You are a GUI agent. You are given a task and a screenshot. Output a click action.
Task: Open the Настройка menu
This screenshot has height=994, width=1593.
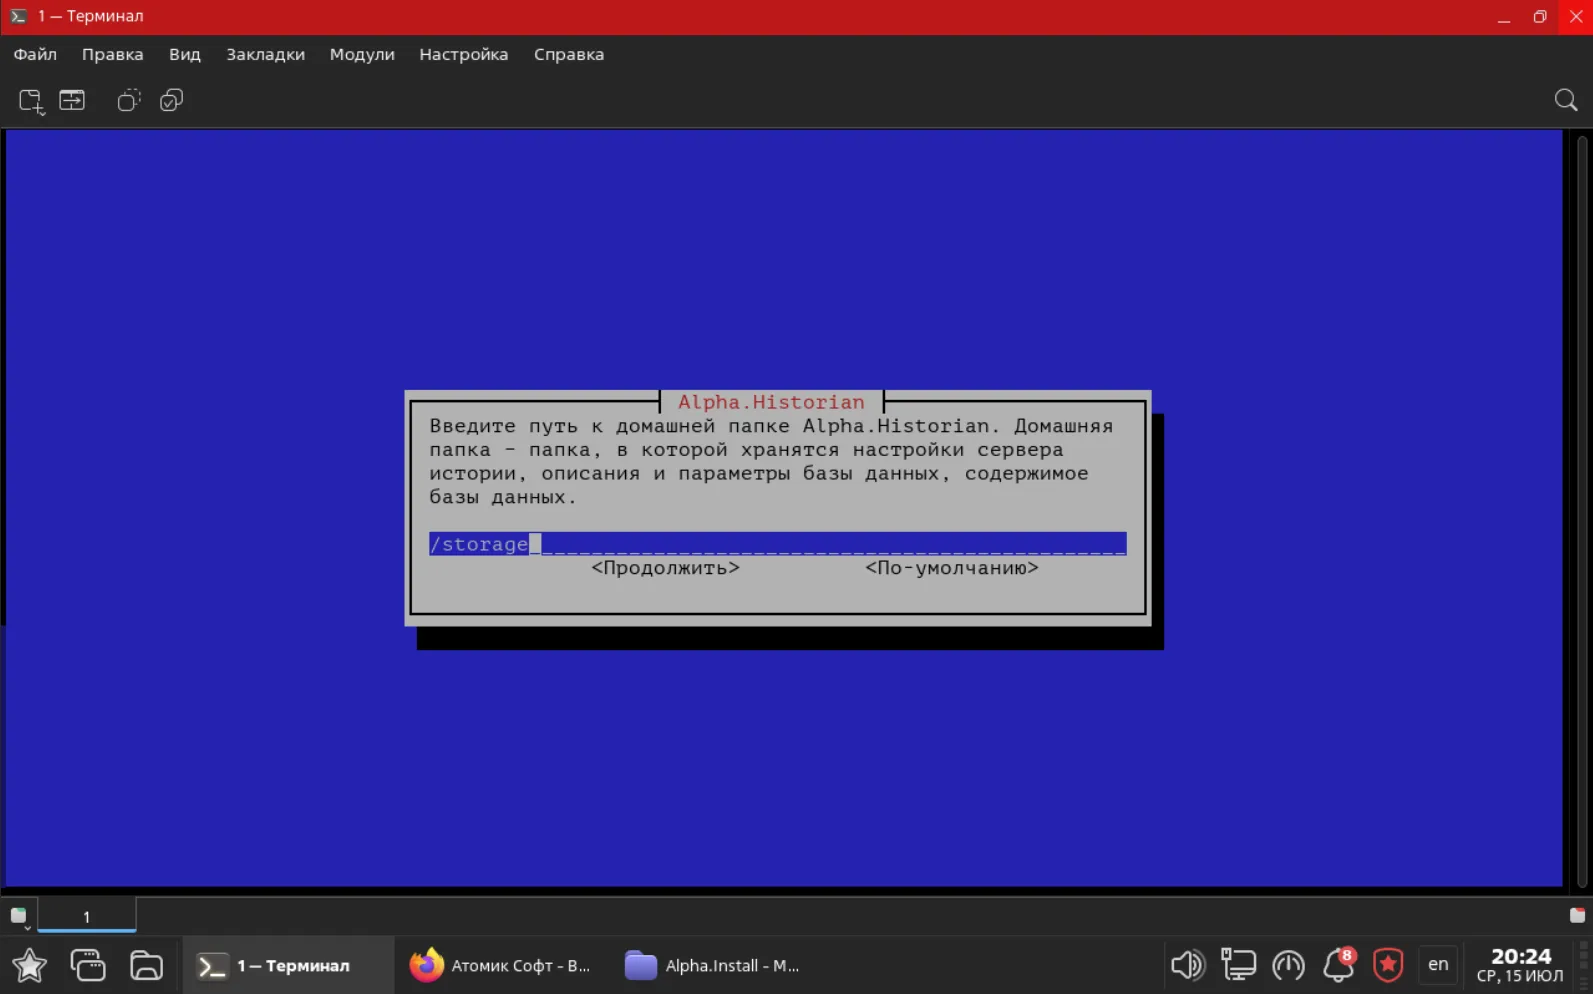tap(464, 54)
